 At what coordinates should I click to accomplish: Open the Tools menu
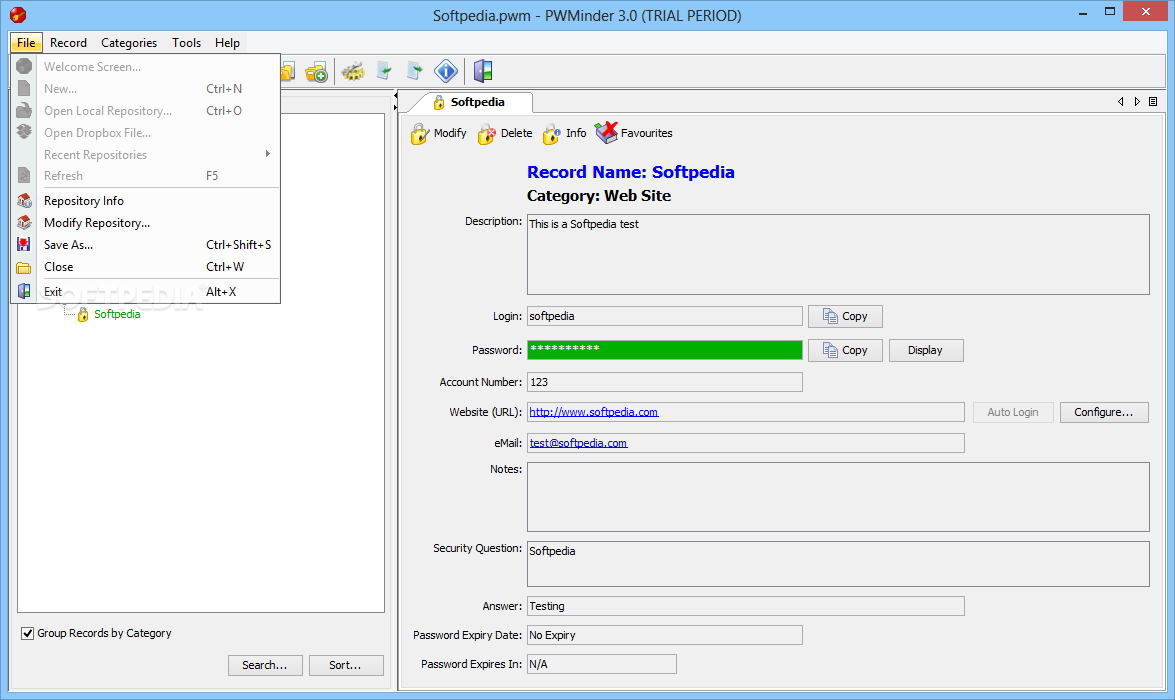click(x=187, y=43)
